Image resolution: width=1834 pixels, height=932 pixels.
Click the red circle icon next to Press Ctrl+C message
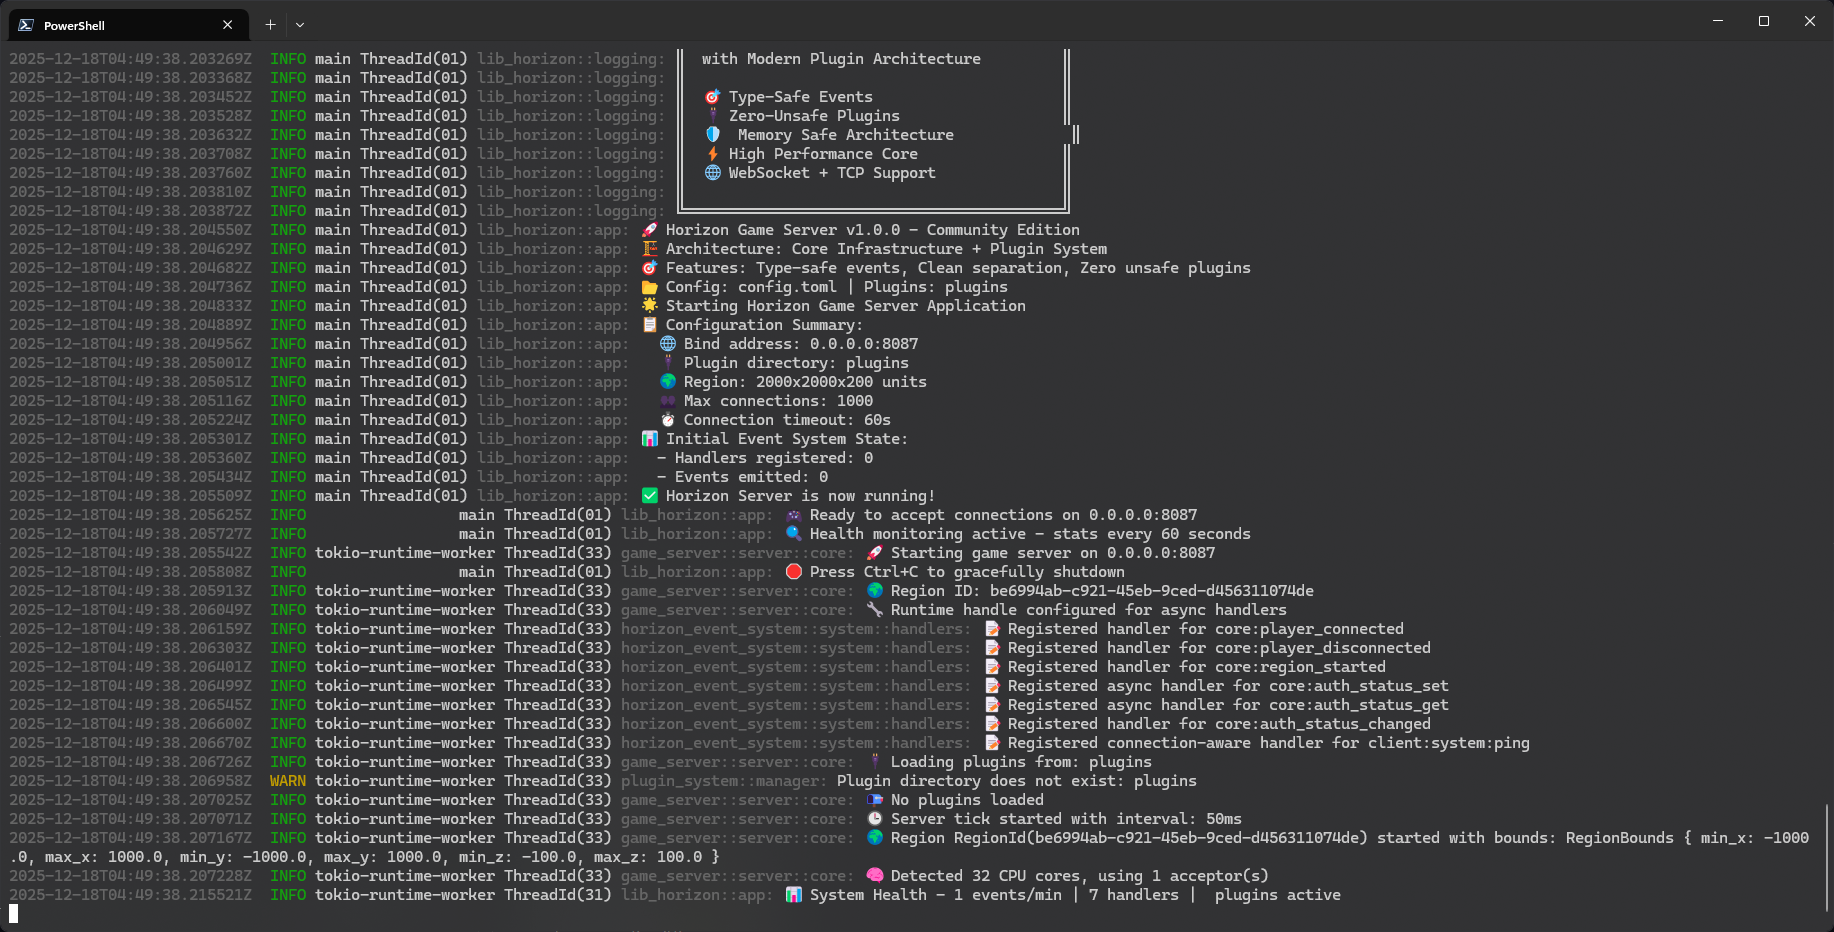(x=793, y=571)
